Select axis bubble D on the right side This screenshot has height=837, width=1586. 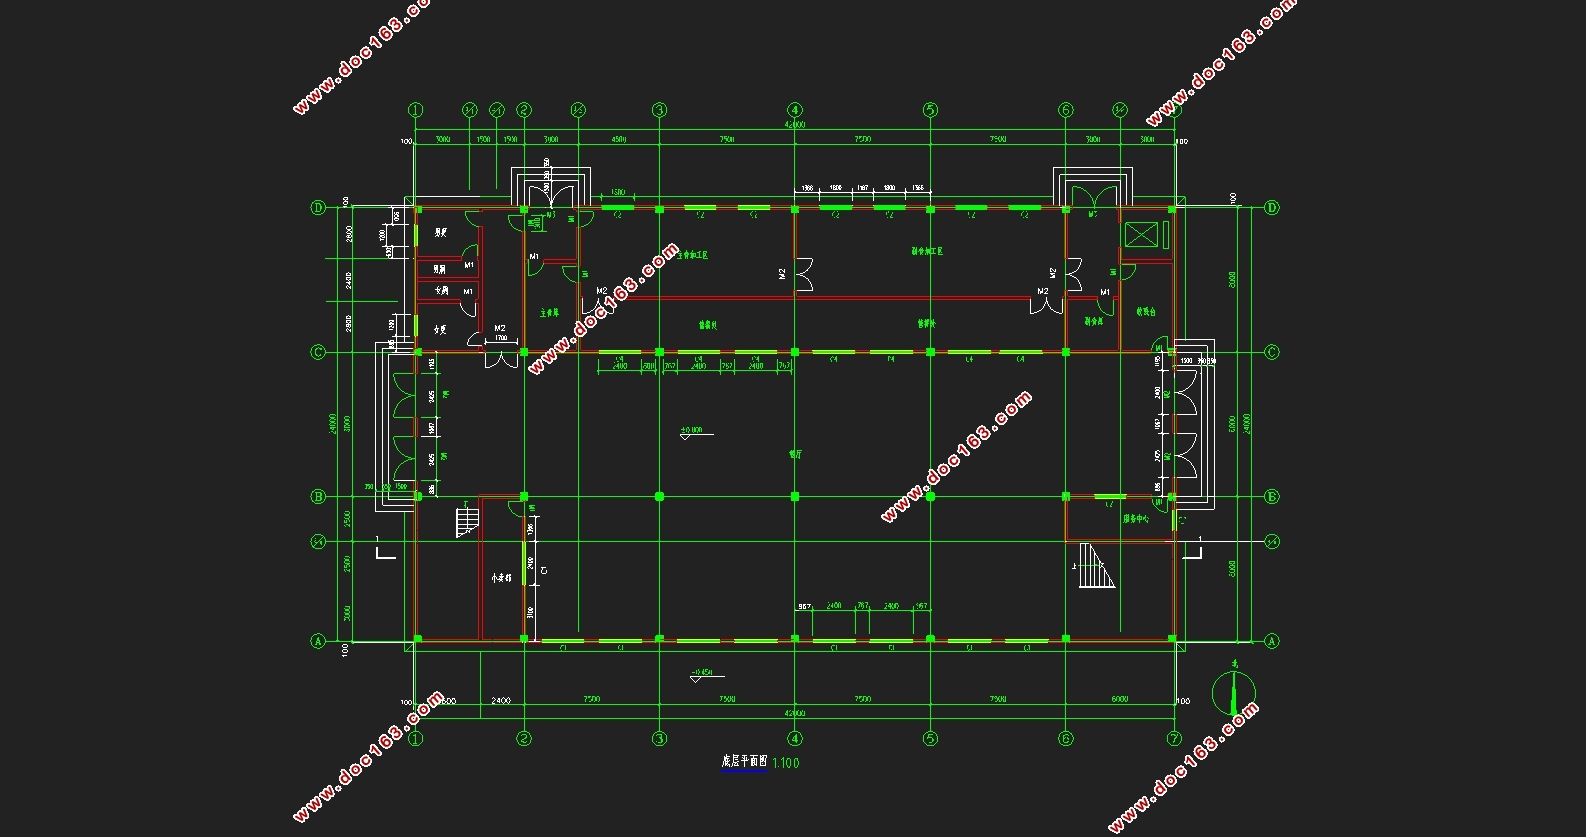pos(1272,208)
